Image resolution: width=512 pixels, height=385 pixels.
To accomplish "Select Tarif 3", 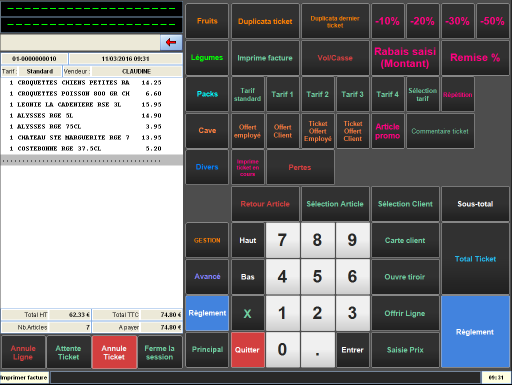I will pos(353,94).
